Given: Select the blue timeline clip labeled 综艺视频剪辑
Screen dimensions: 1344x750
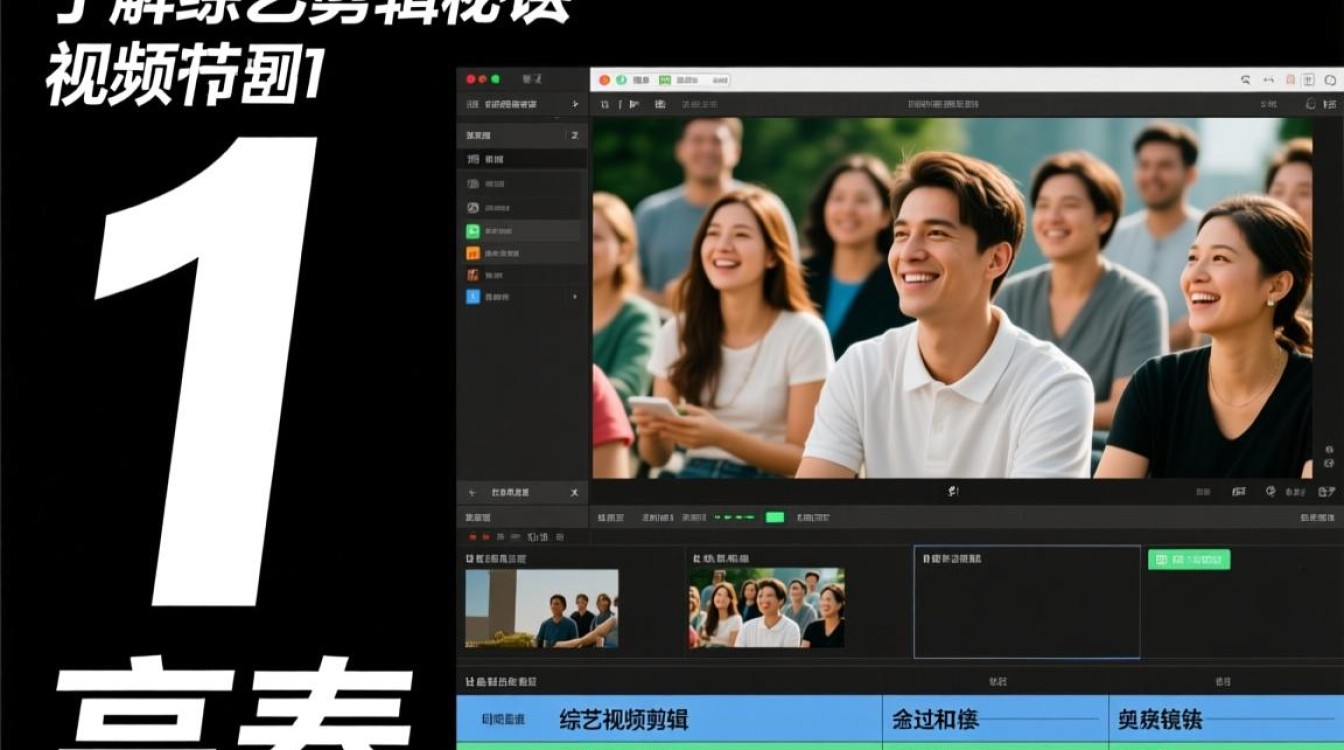Looking at the screenshot, I should point(669,719).
